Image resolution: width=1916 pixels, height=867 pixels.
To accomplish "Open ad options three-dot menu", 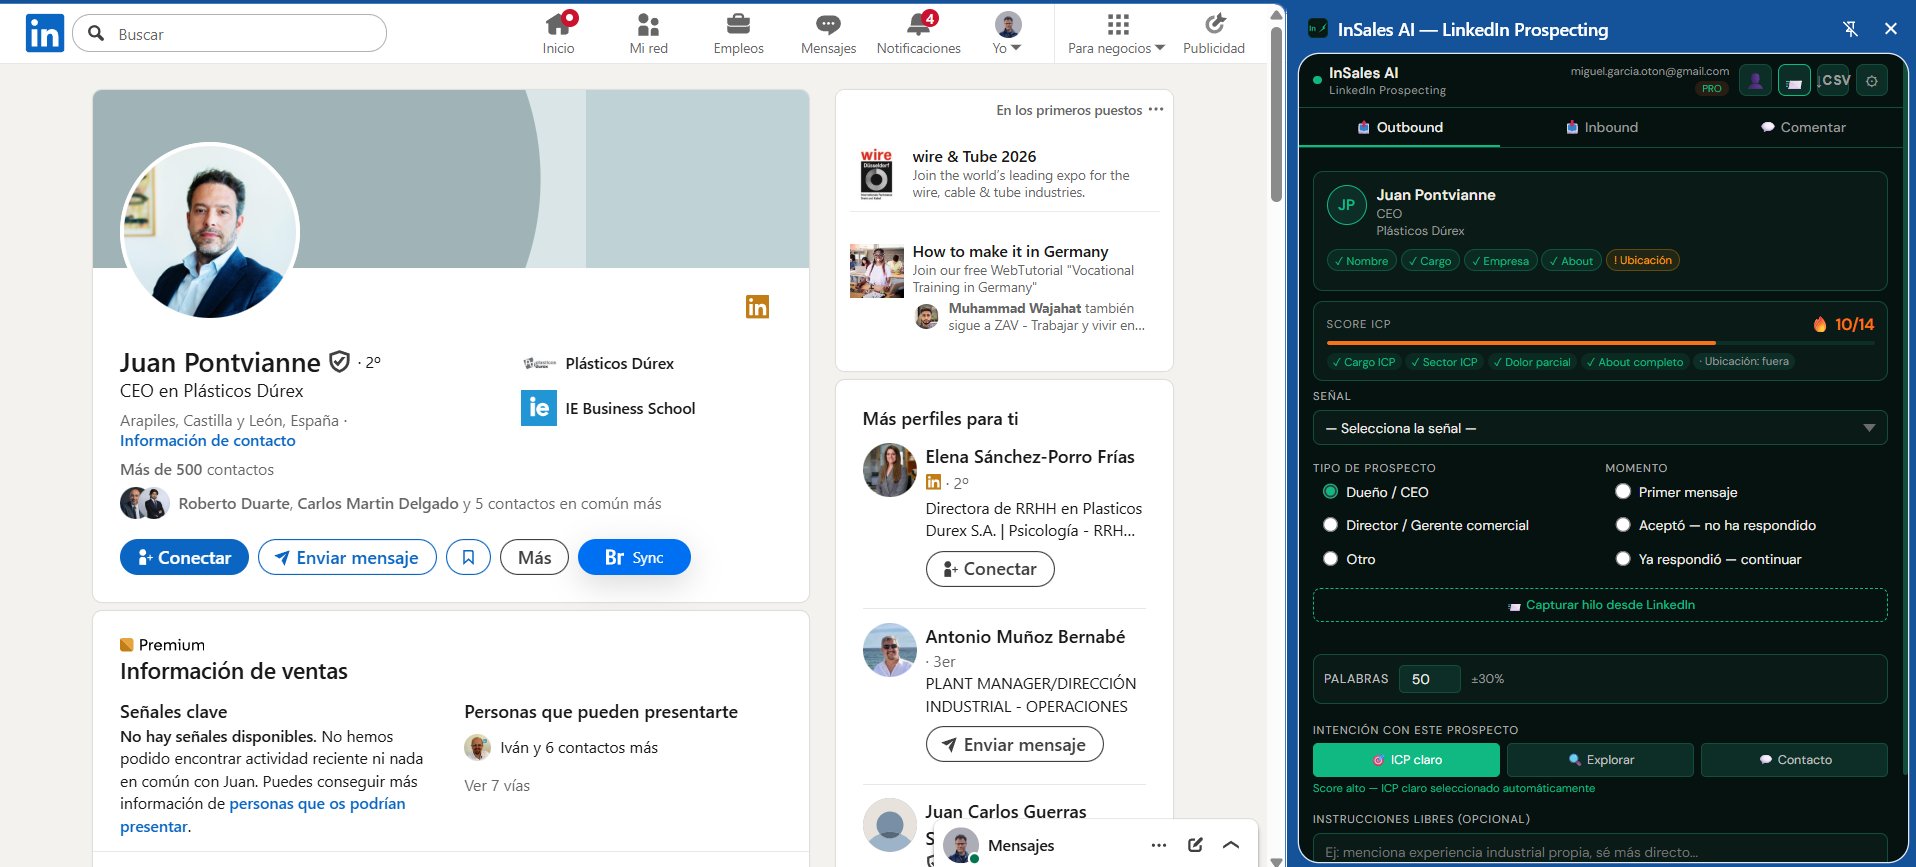I will tap(1156, 110).
